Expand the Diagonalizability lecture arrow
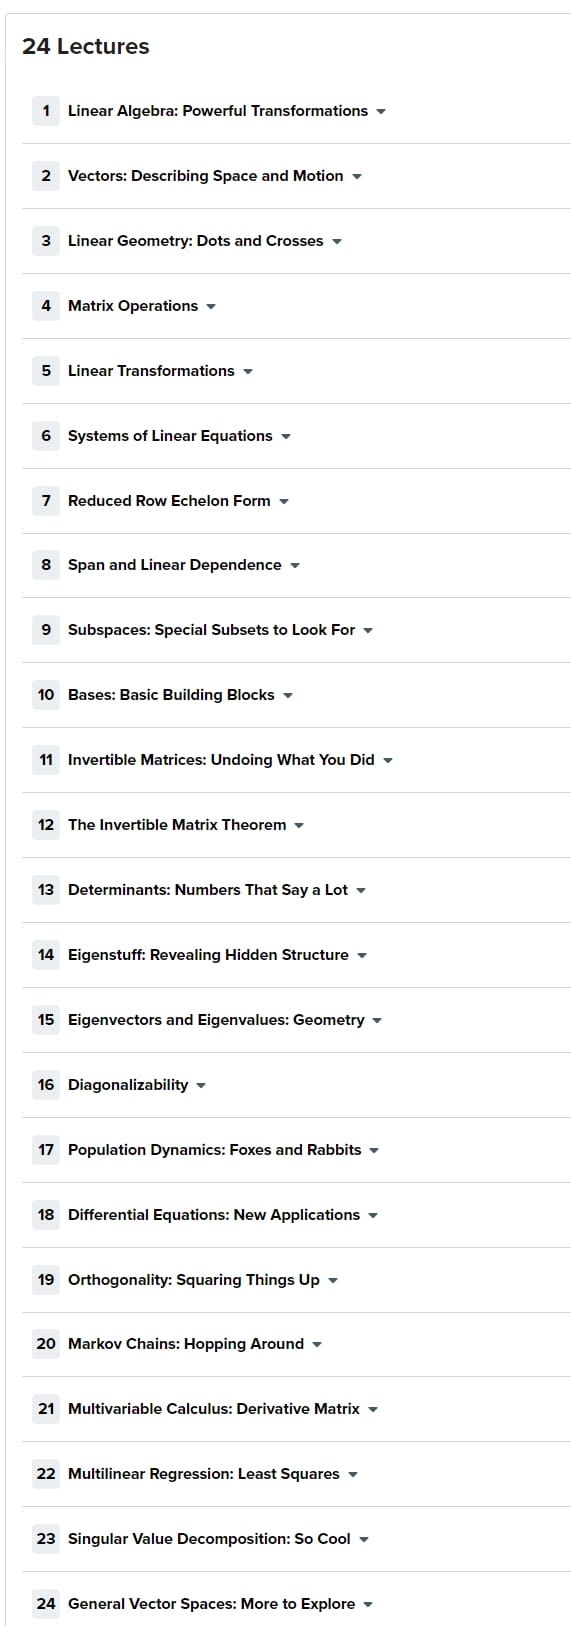Screen dimensions: 571x1626 click(x=201, y=1086)
